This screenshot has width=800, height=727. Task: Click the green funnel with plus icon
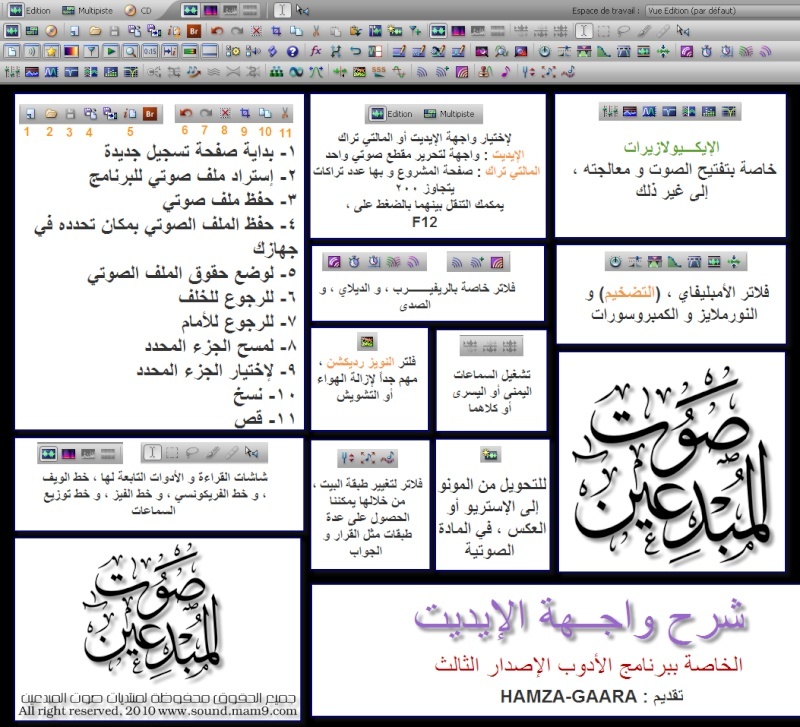pos(415,31)
